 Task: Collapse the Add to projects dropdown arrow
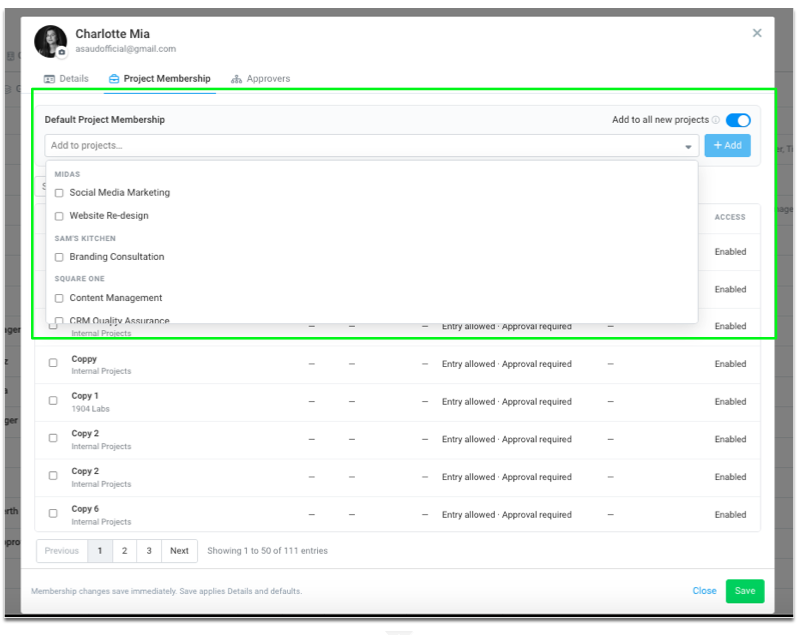pos(688,147)
